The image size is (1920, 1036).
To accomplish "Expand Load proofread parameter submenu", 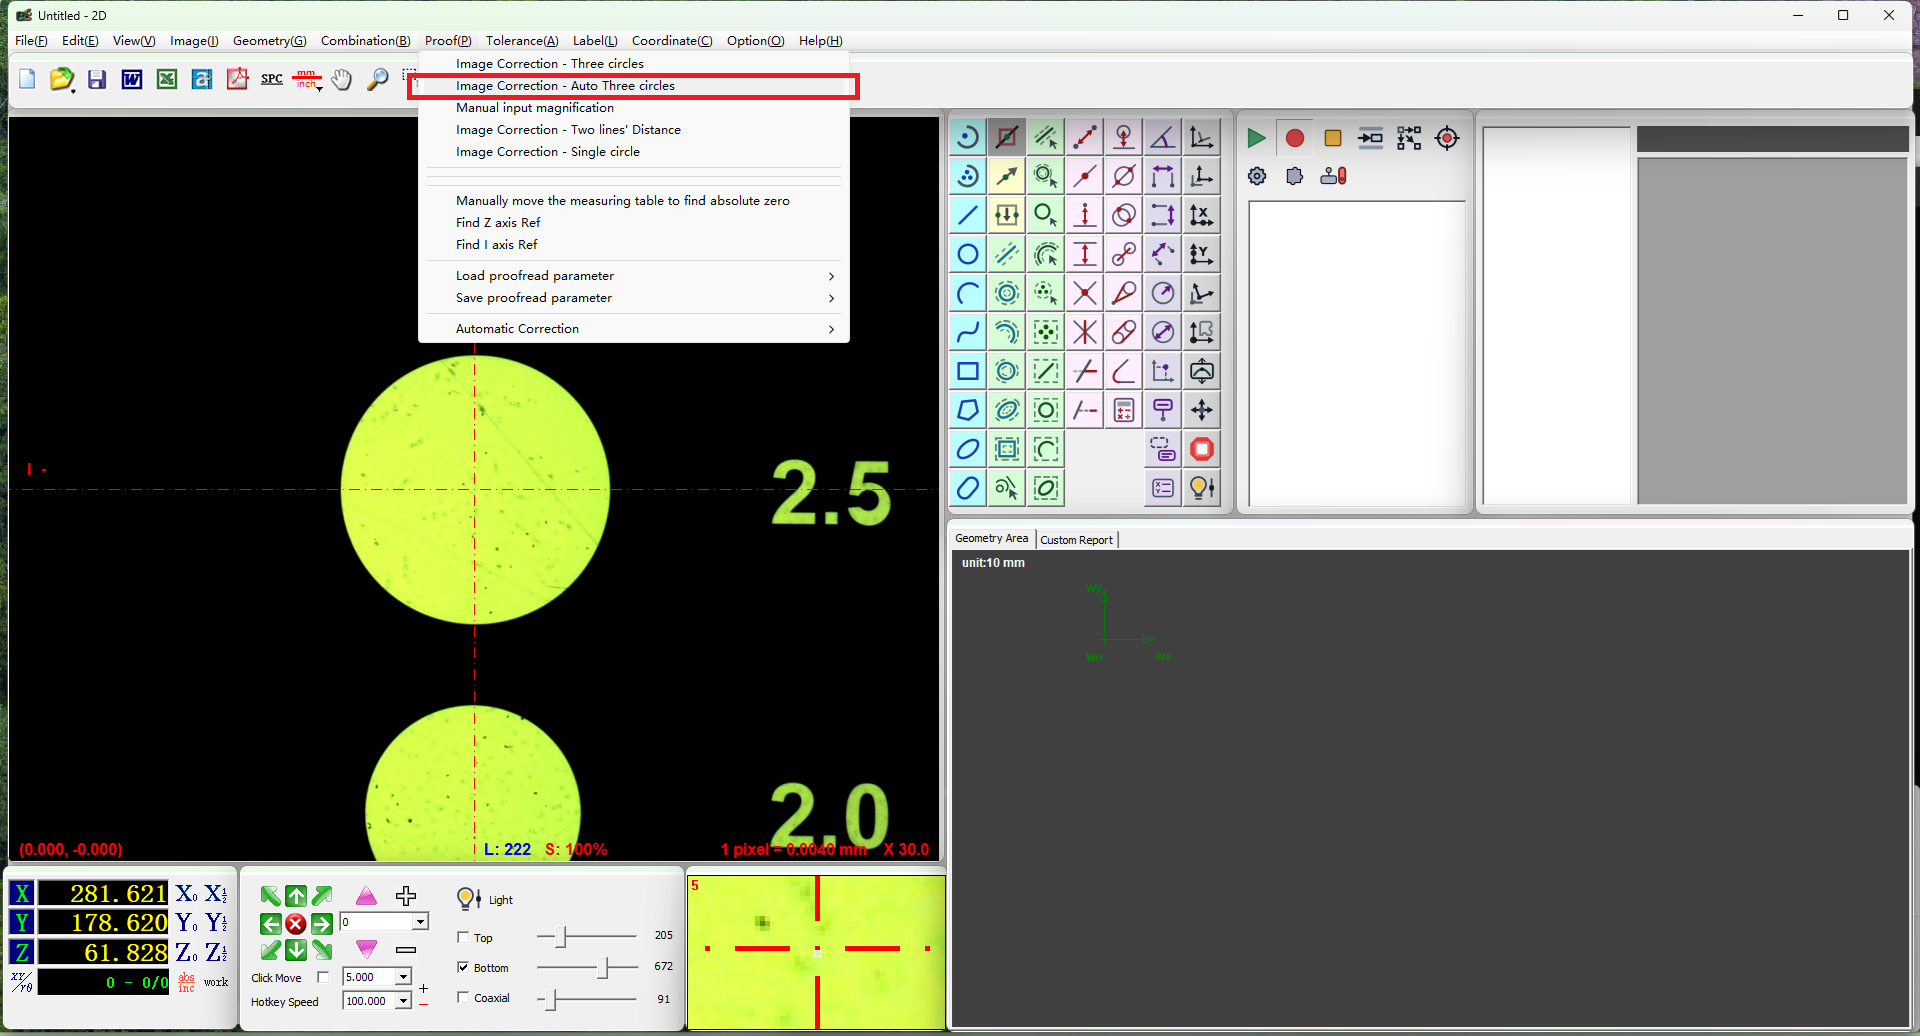I will (x=634, y=276).
